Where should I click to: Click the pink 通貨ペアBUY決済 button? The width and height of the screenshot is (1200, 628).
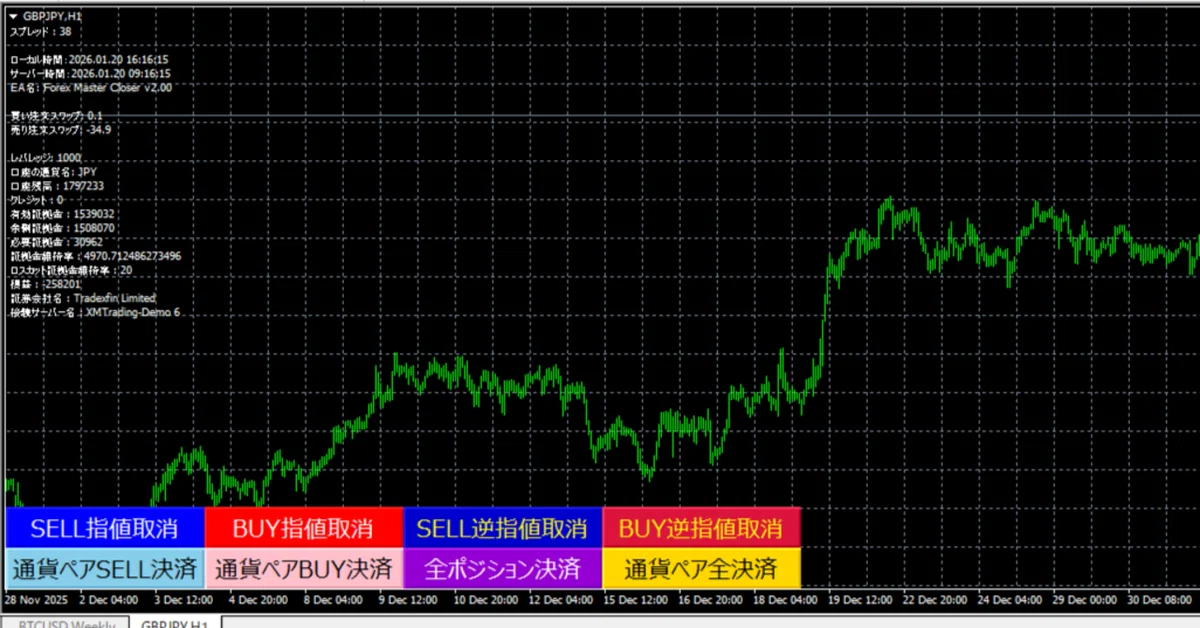[304, 568]
